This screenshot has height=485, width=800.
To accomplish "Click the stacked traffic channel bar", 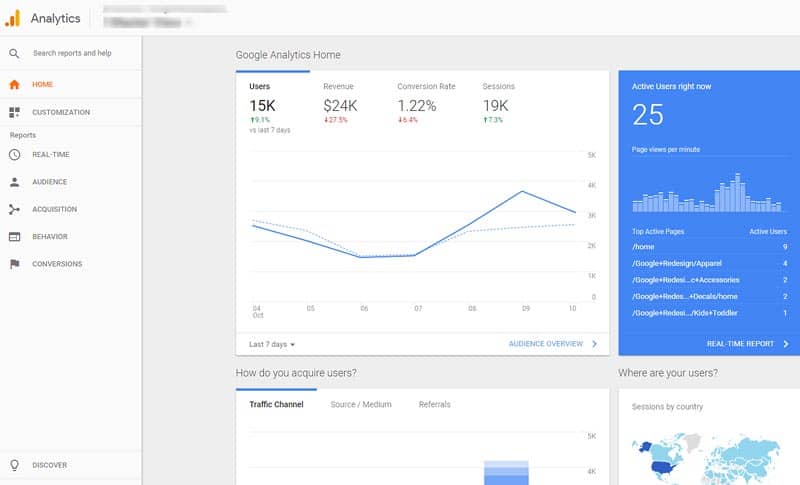I will 506,473.
